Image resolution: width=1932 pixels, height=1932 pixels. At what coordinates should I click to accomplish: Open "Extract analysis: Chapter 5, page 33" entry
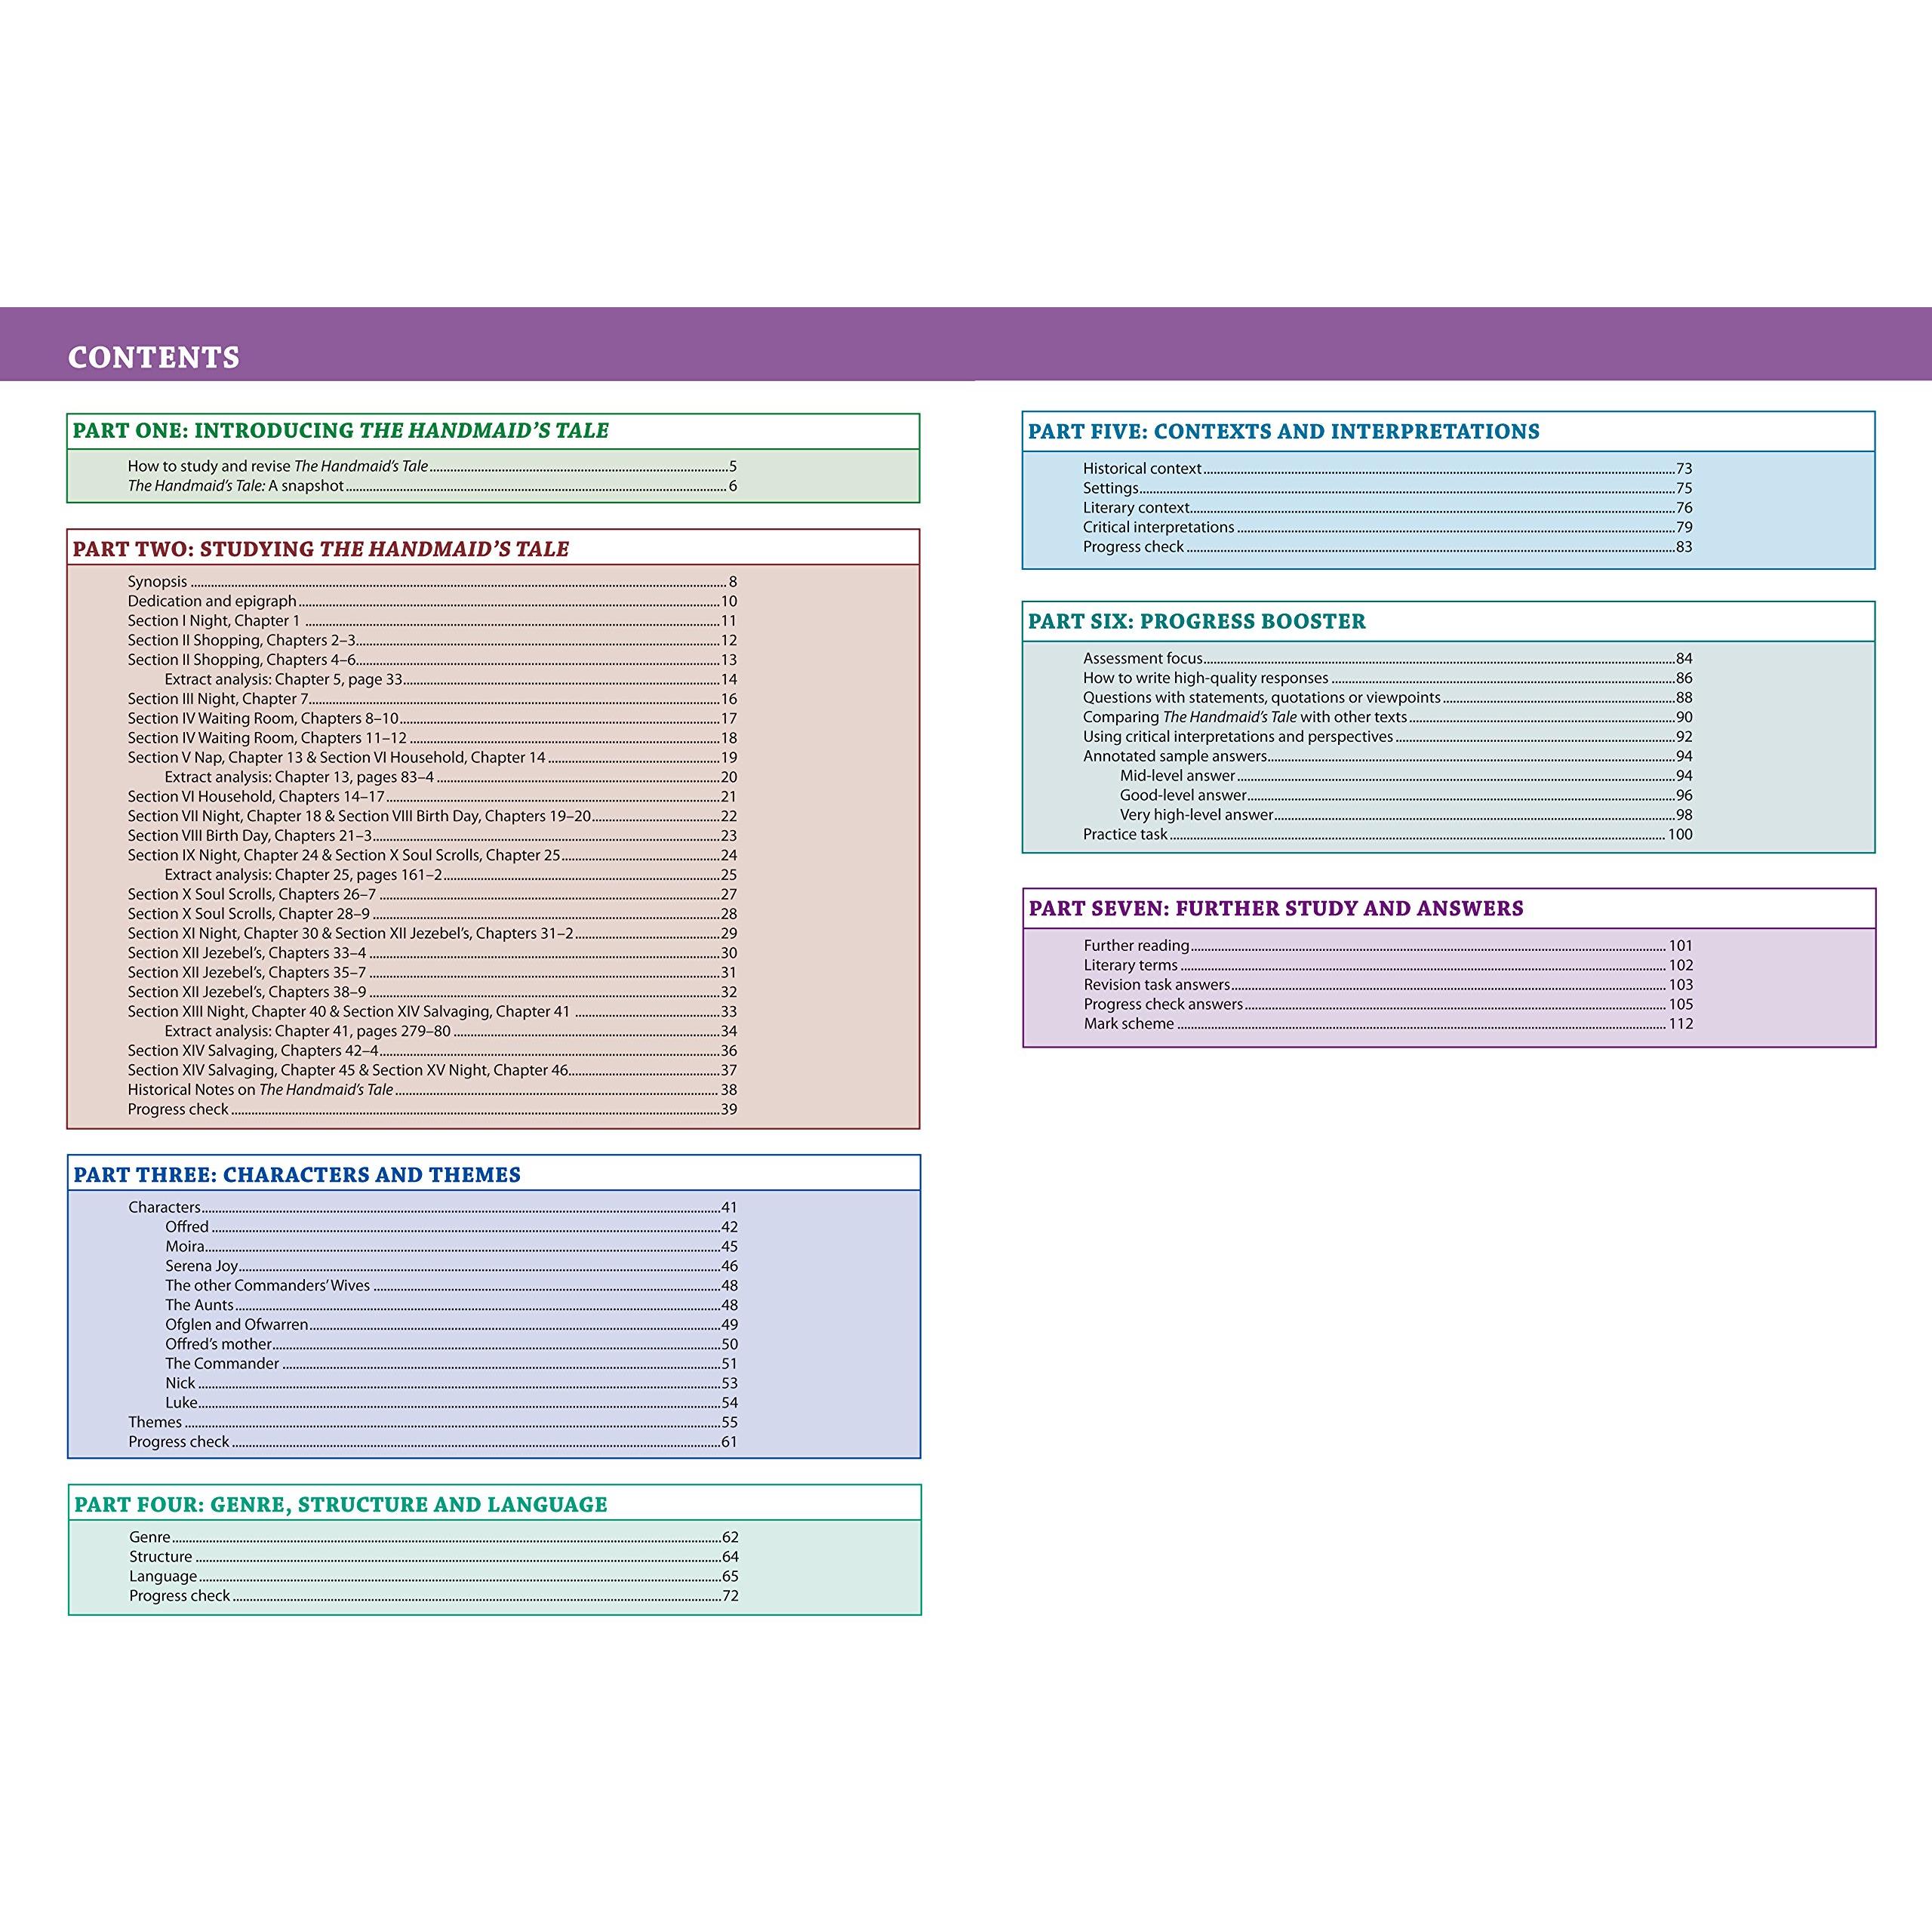click(451, 679)
